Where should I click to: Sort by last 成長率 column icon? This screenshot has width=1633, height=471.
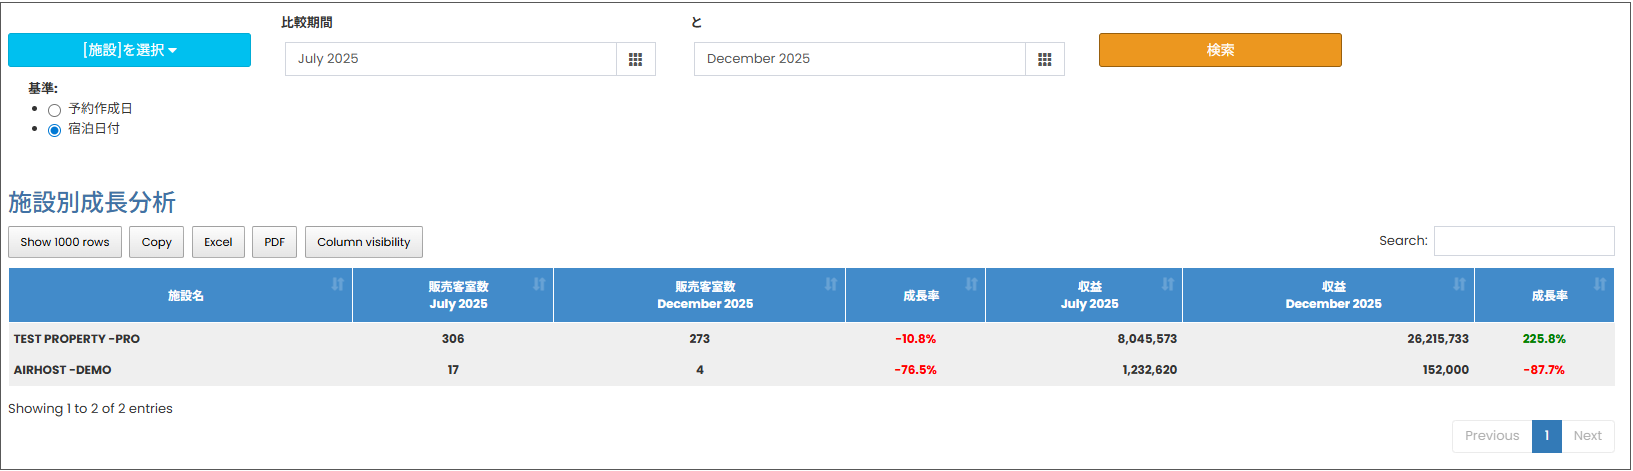[1599, 285]
